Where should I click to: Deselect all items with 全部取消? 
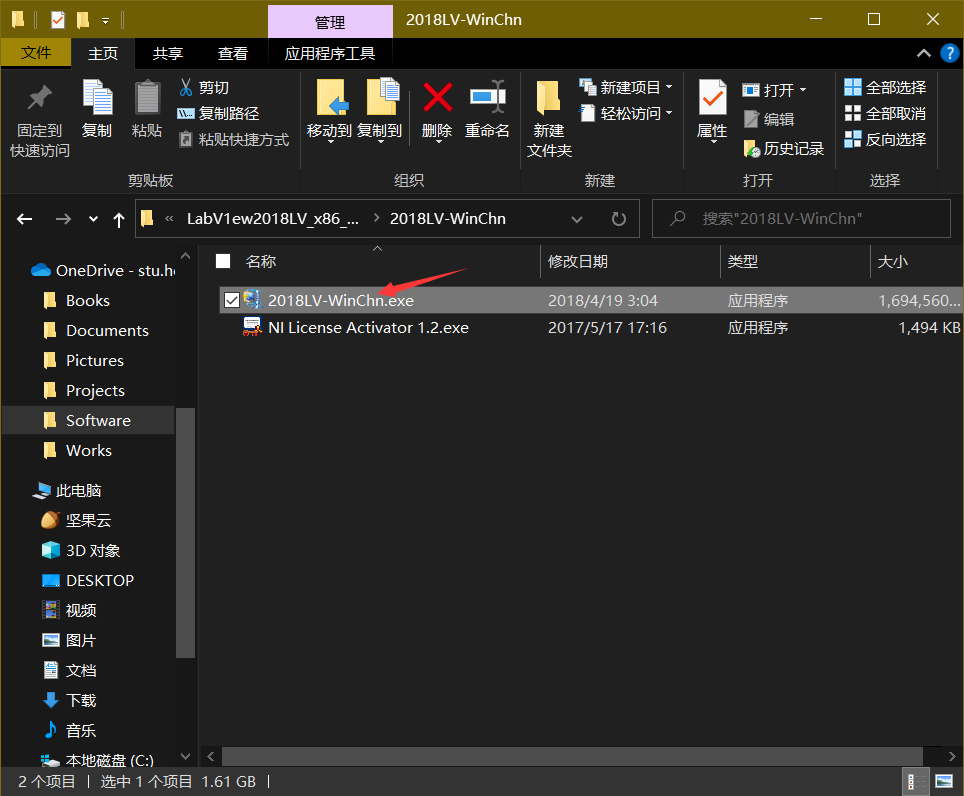(885, 113)
